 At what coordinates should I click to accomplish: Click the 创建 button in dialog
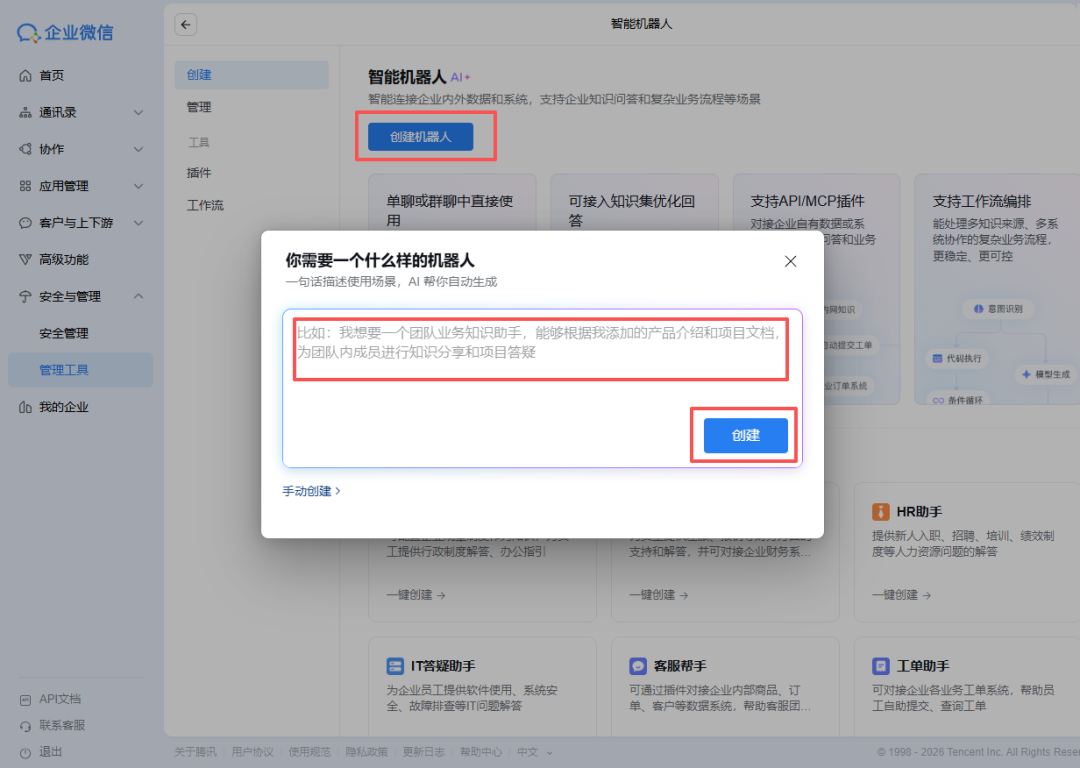tap(744, 434)
